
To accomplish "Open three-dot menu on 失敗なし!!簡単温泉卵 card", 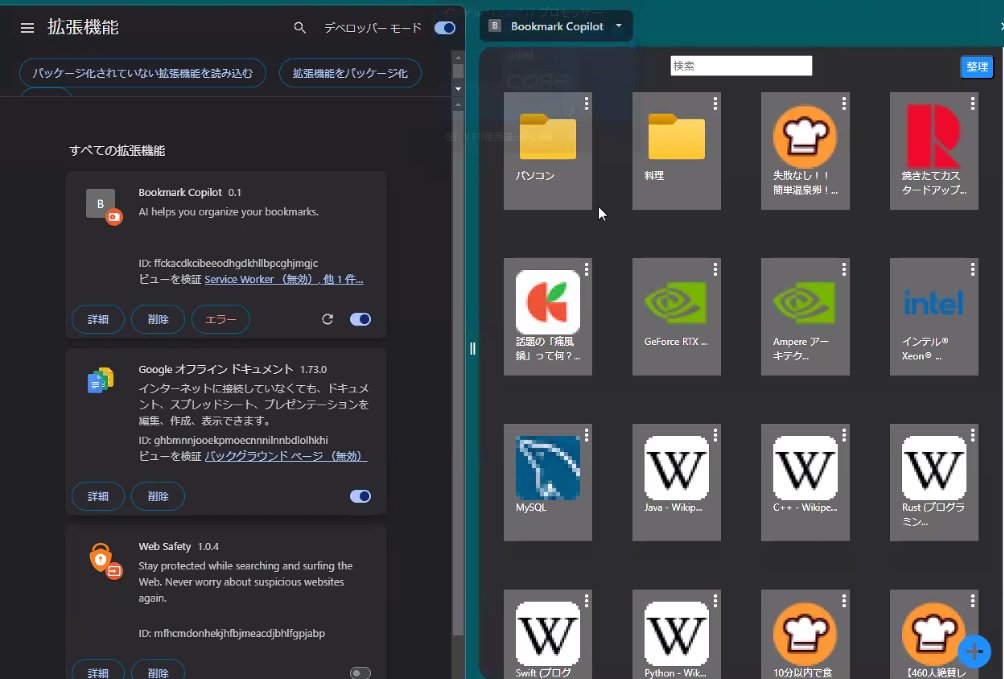I will tap(844, 103).
